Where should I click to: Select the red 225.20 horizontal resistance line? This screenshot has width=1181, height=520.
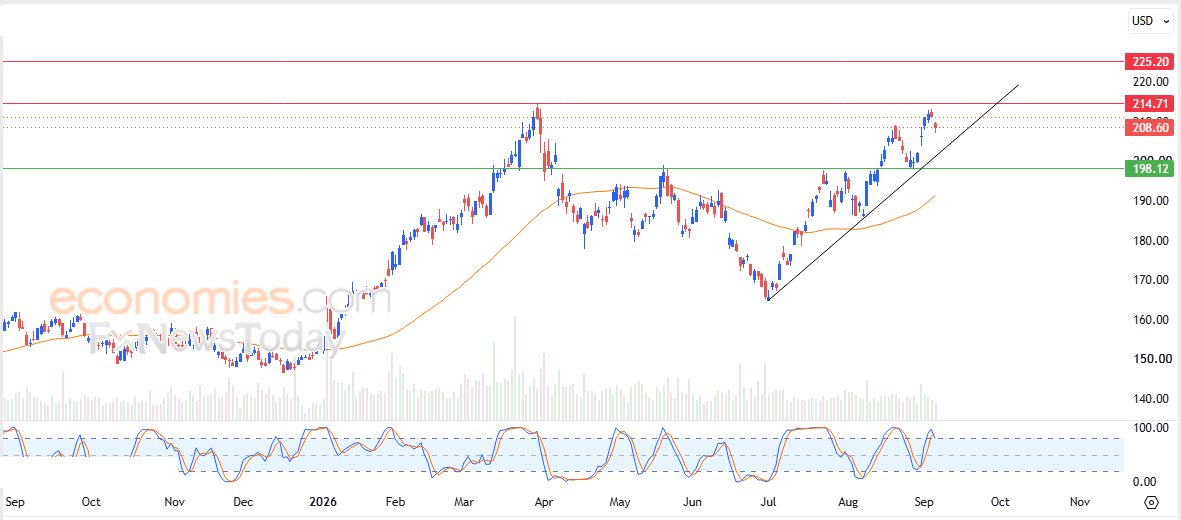pyautogui.click(x=562, y=62)
